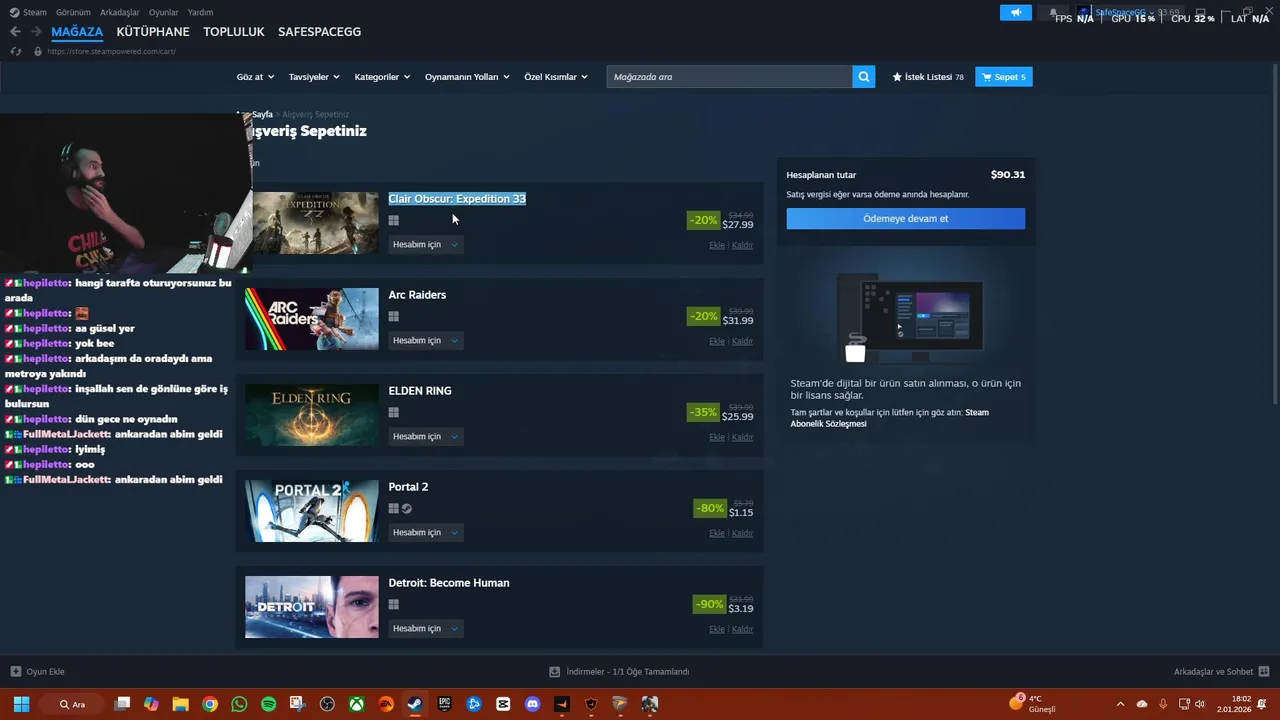The image size is (1280, 720).
Task: Click Ekle for Arc Raiders
Action: (717, 341)
